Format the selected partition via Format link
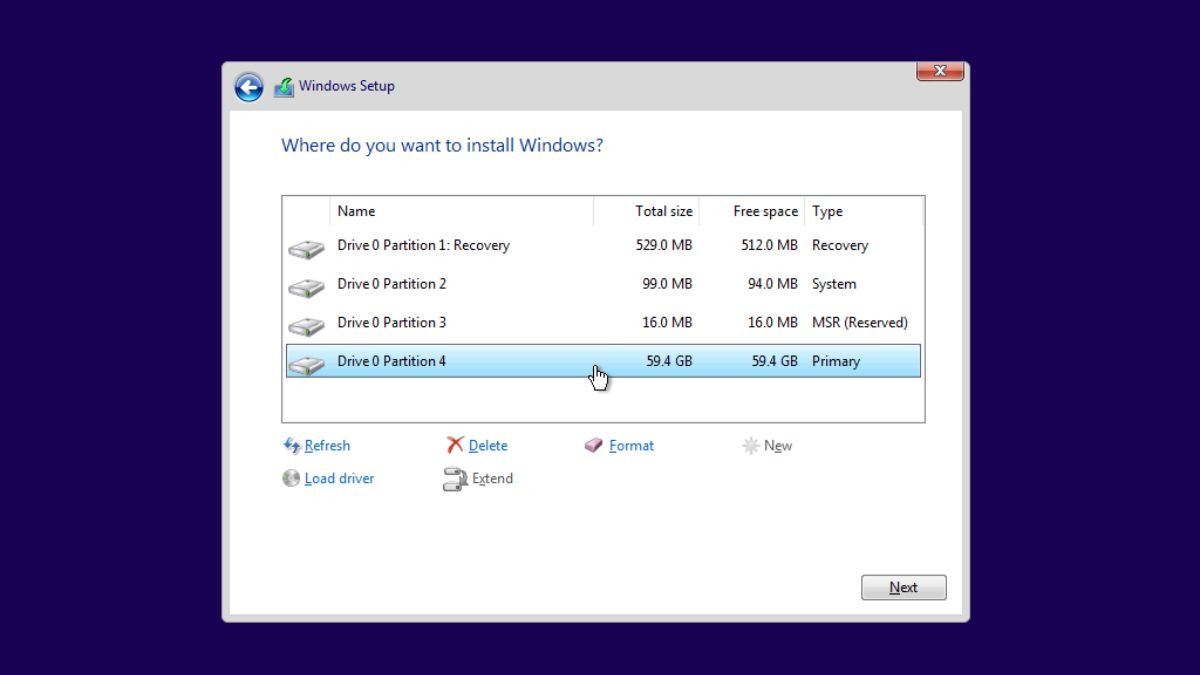 631,446
